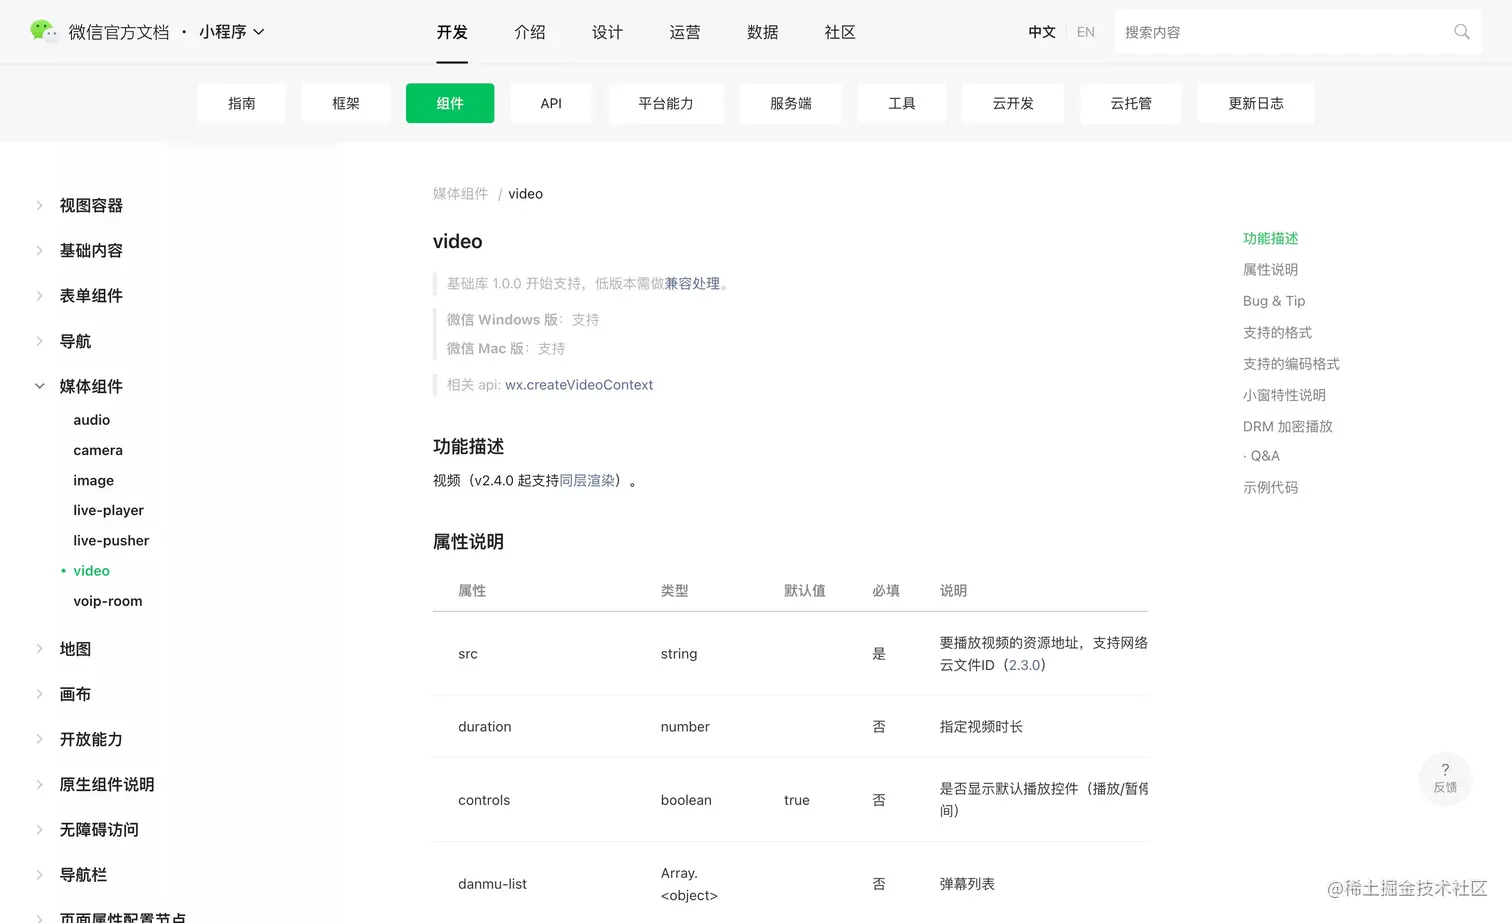Viewport: 1512px width, 923px height.
Task: Switch language to EN
Action: (x=1086, y=32)
